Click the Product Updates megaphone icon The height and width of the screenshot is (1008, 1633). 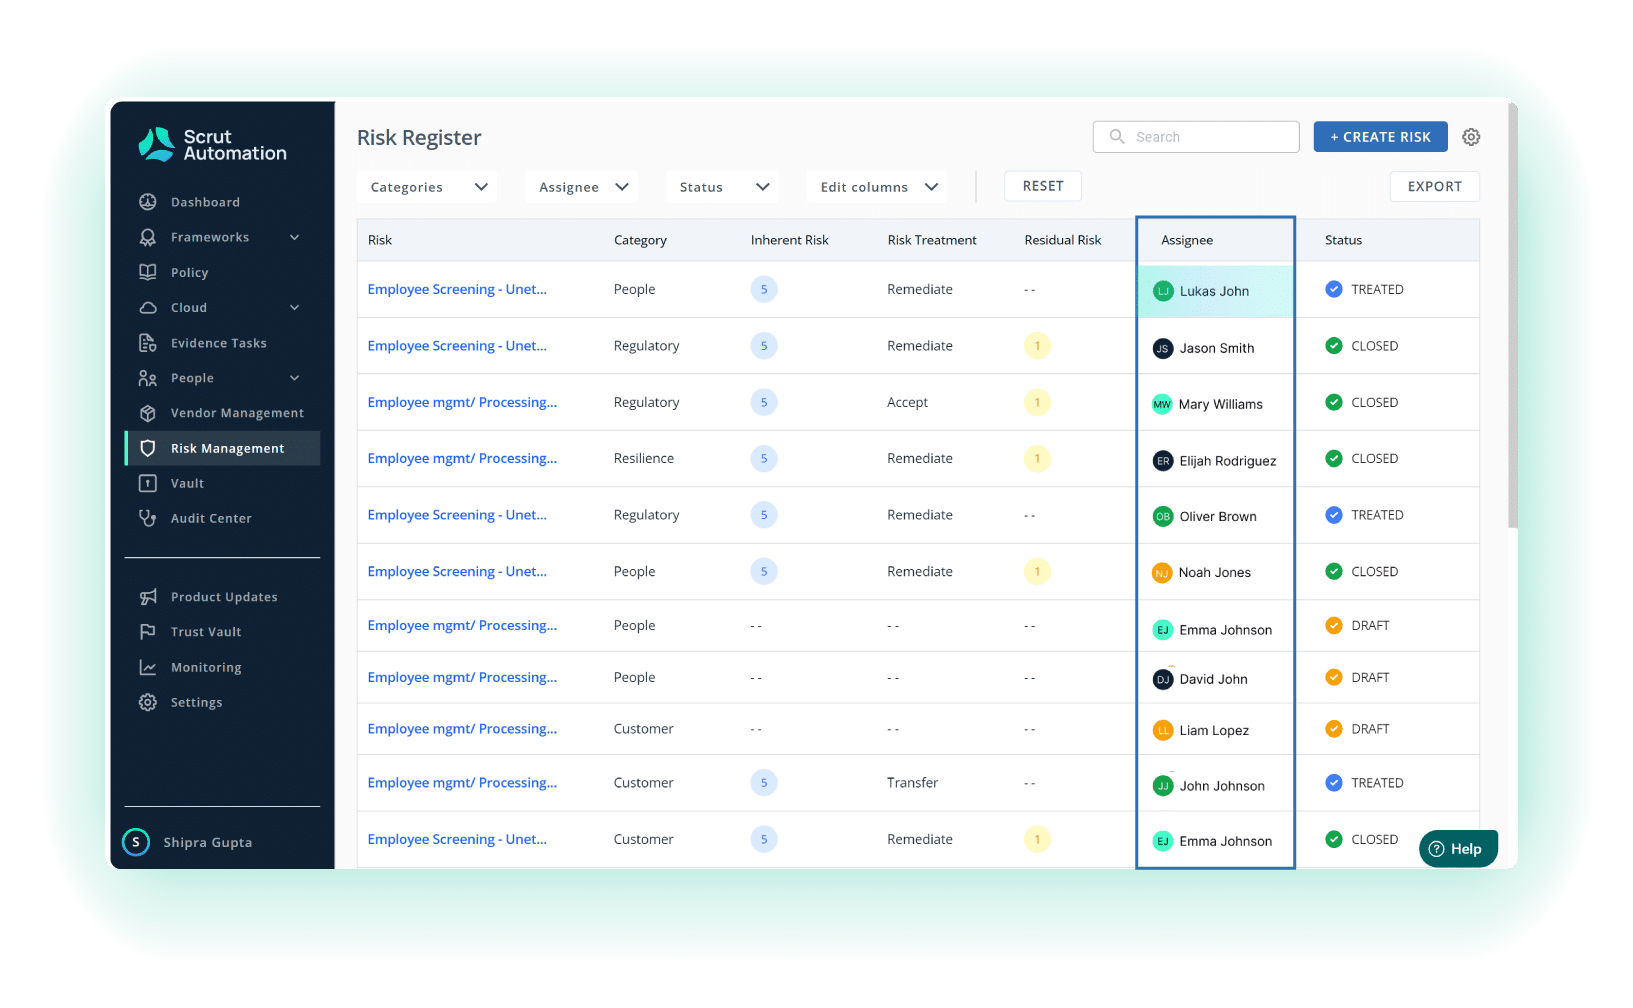click(148, 597)
